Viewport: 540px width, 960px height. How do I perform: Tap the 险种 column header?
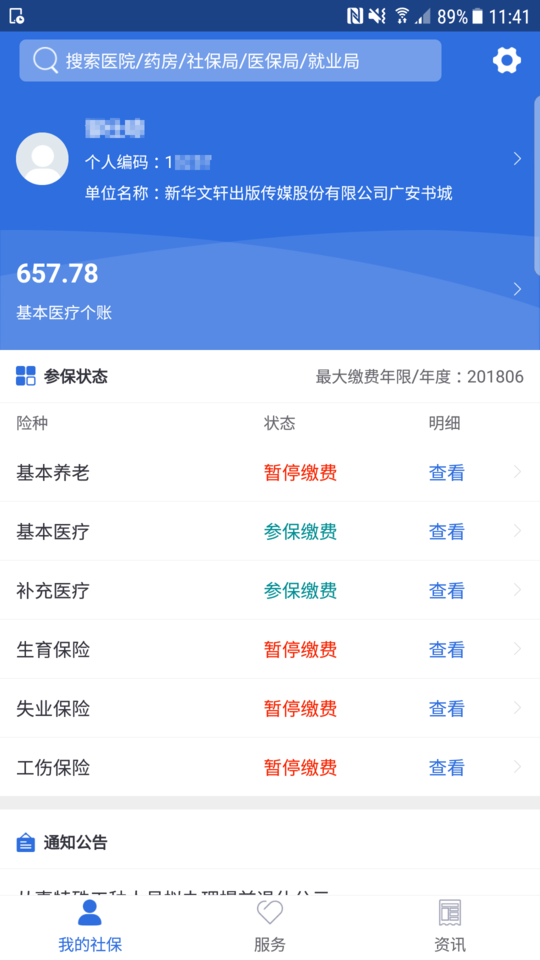(32, 423)
